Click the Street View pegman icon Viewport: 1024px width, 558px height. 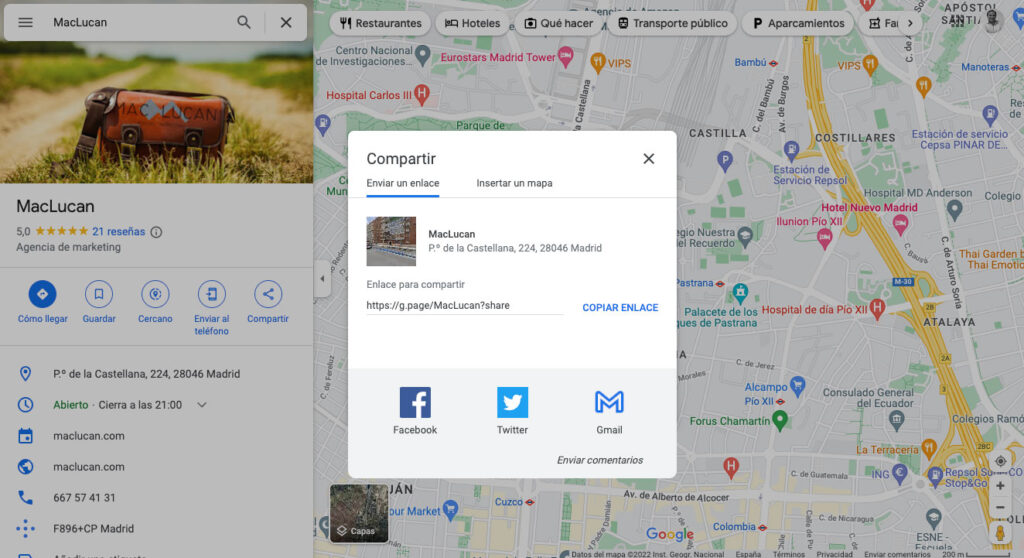[x=1000, y=533]
